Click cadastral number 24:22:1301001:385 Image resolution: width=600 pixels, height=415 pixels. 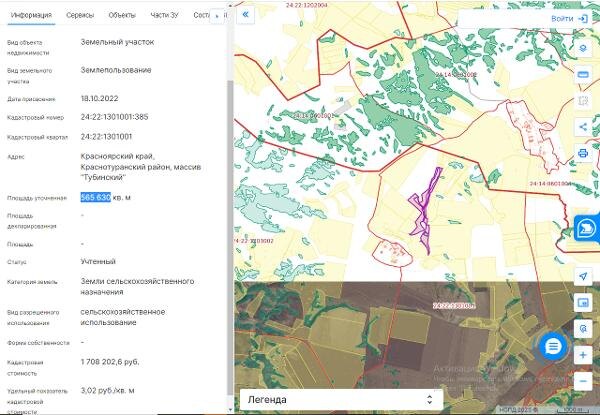[x=114, y=117]
